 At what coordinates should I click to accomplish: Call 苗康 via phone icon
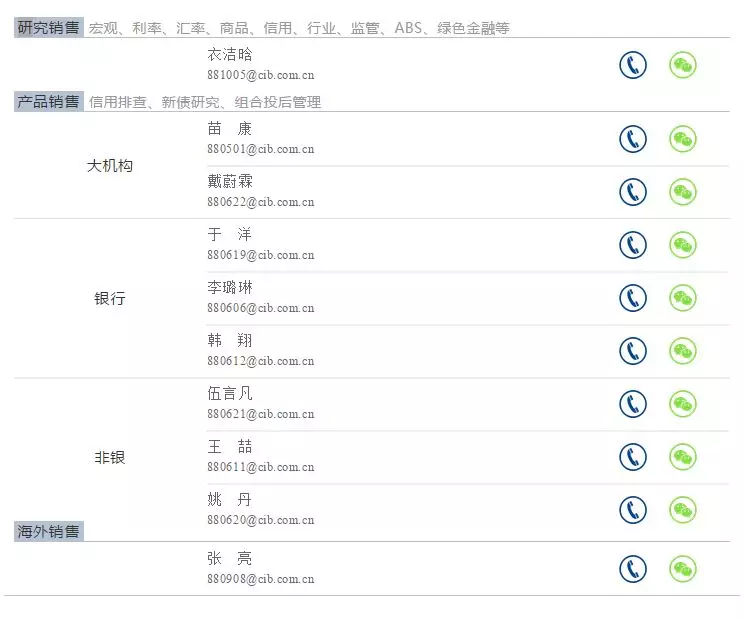632,139
